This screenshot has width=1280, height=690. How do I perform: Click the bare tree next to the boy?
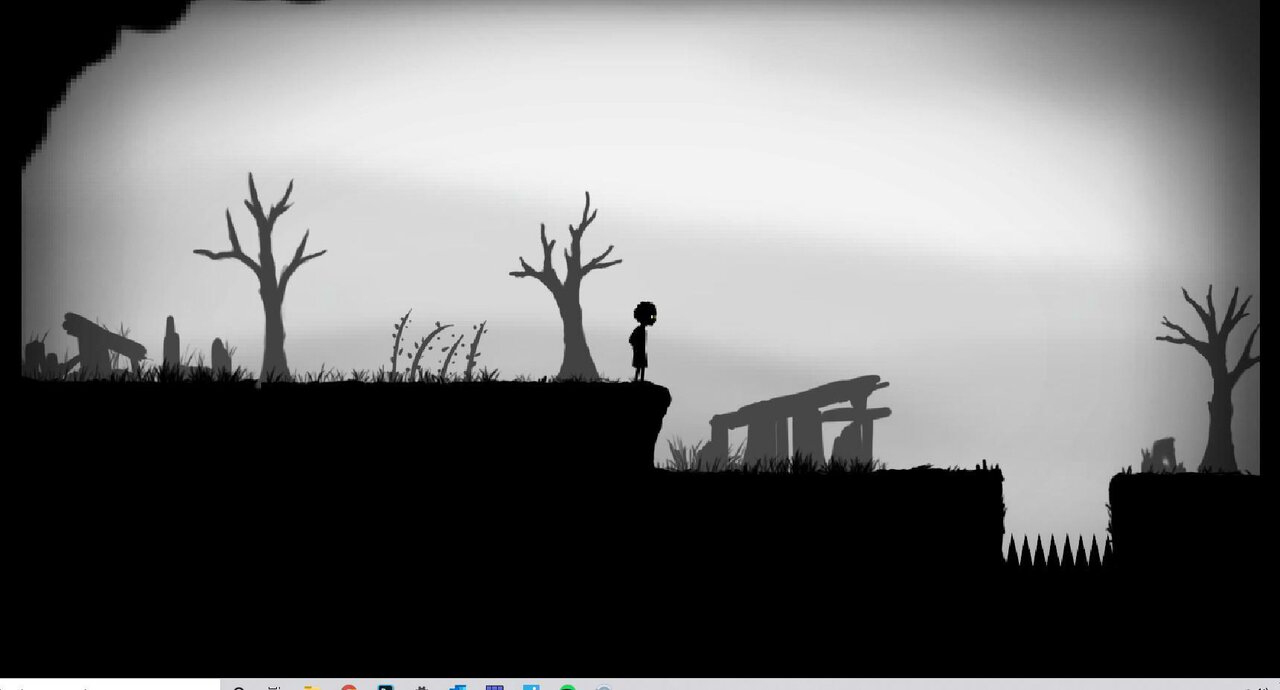tap(566, 286)
